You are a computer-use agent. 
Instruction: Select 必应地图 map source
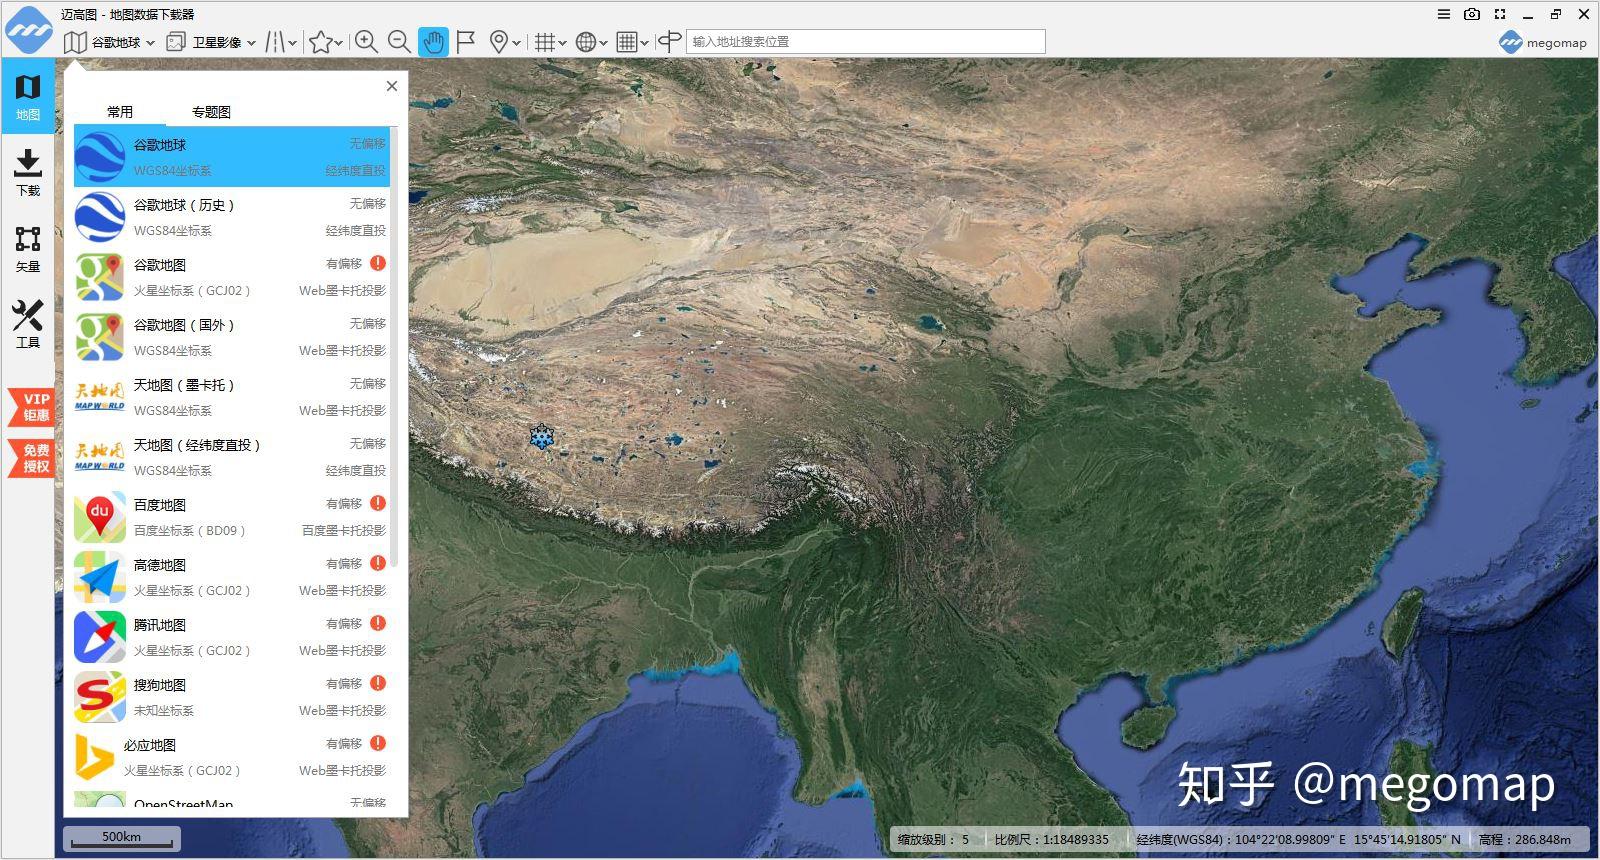click(x=232, y=756)
